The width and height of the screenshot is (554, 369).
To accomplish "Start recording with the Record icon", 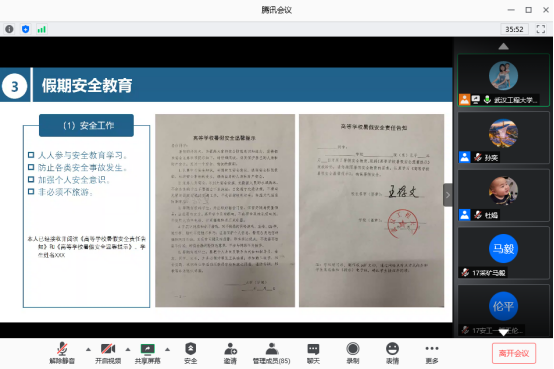I will tap(352, 353).
